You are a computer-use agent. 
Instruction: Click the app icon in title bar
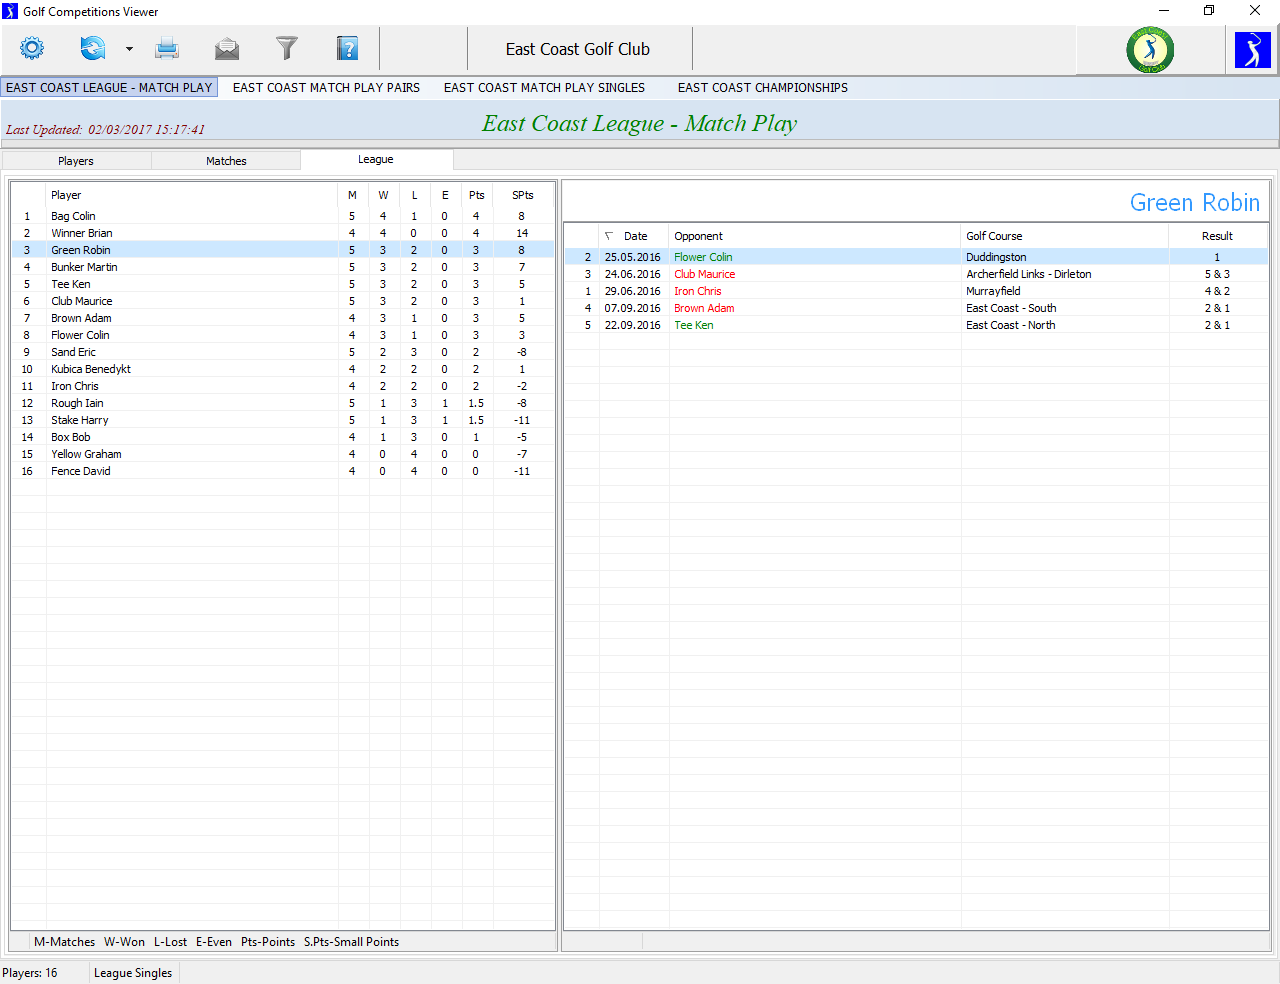(10, 11)
